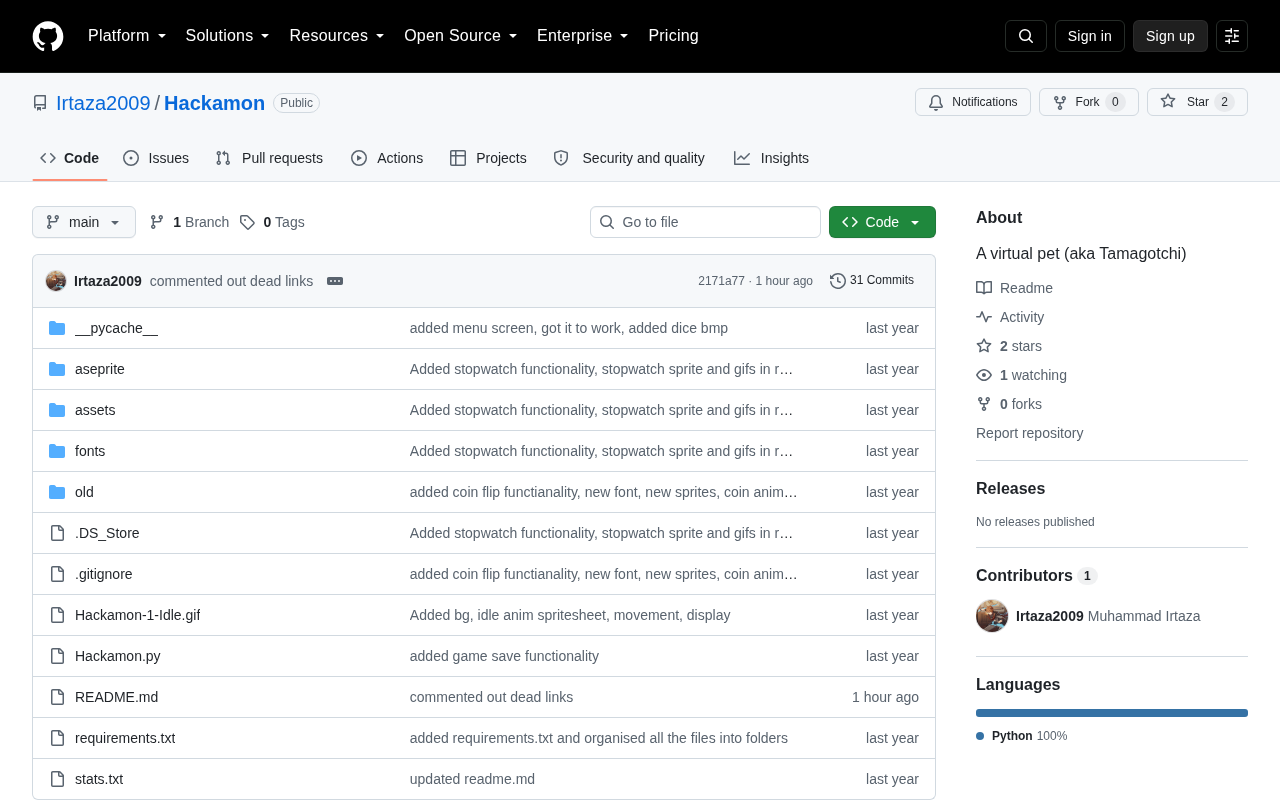Screen dimensions: 1280x800
Task: Open appearance settings sliders icon
Action: coord(1232,36)
